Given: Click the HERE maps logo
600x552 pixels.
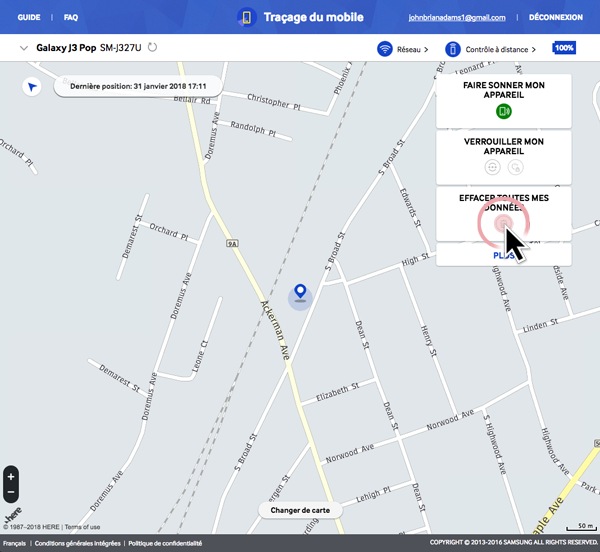Looking at the screenshot, I should [13, 515].
